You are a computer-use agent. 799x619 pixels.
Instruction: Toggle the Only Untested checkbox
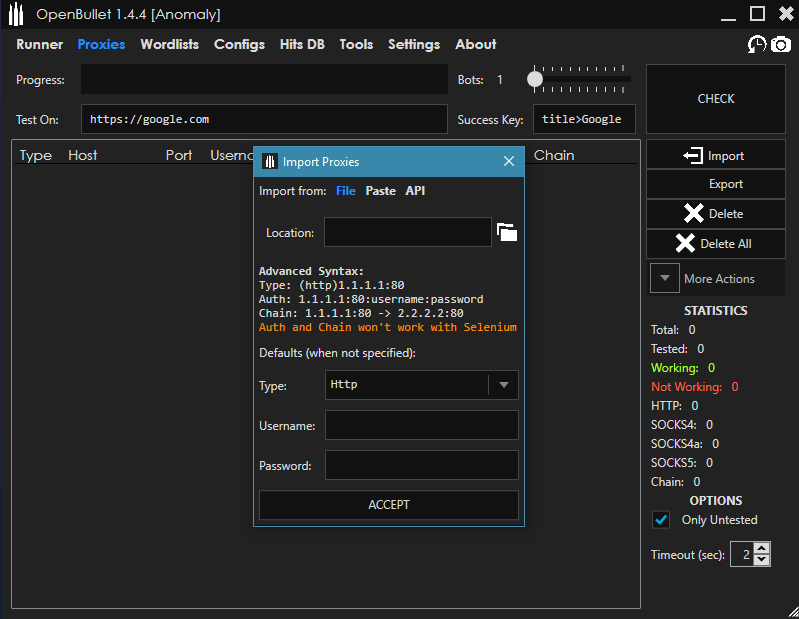point(661,520)
